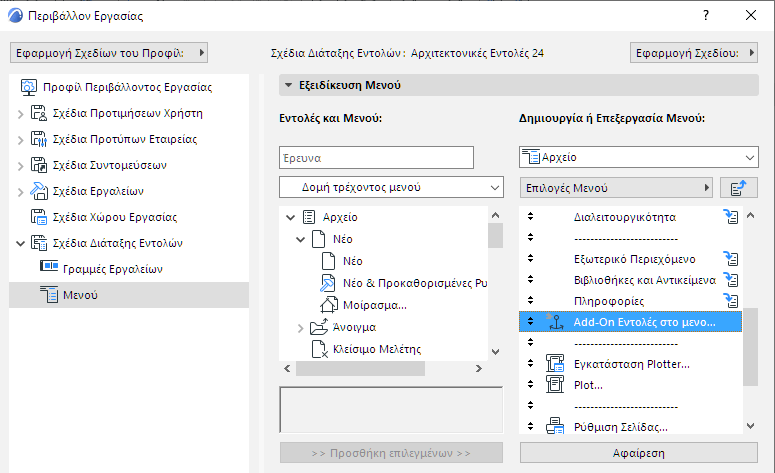The image size is (775, 473).
Task: Click the Αφαίρεση button
Action: [638, 452]
